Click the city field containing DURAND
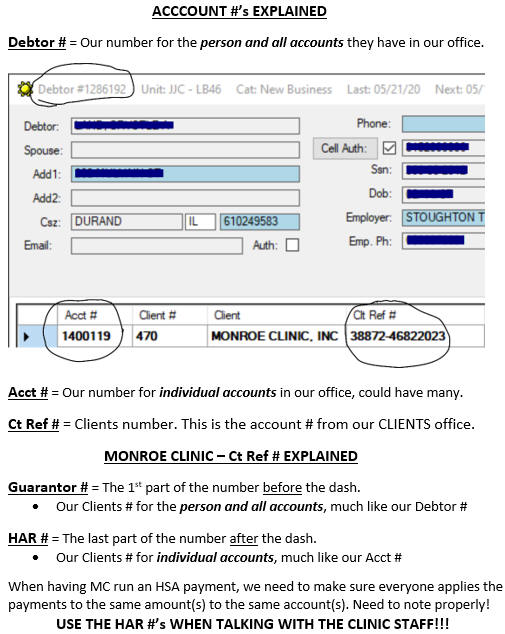 pos(127,222)
